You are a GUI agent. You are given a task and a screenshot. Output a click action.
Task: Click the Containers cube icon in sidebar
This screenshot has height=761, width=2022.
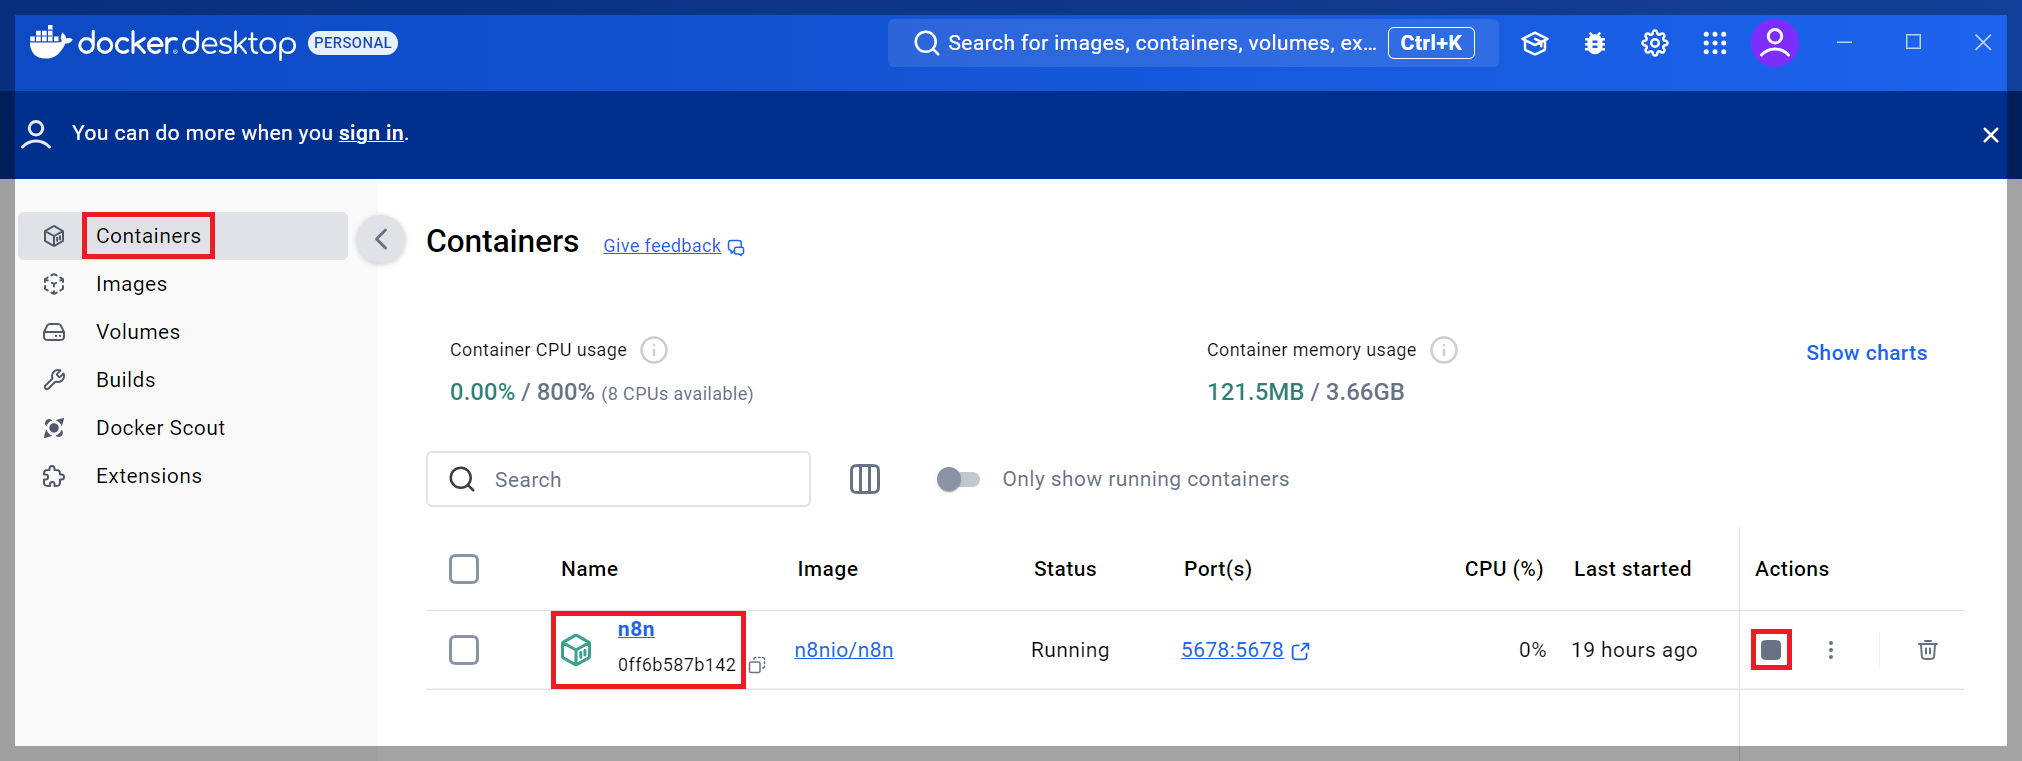[x=54, y=236]
